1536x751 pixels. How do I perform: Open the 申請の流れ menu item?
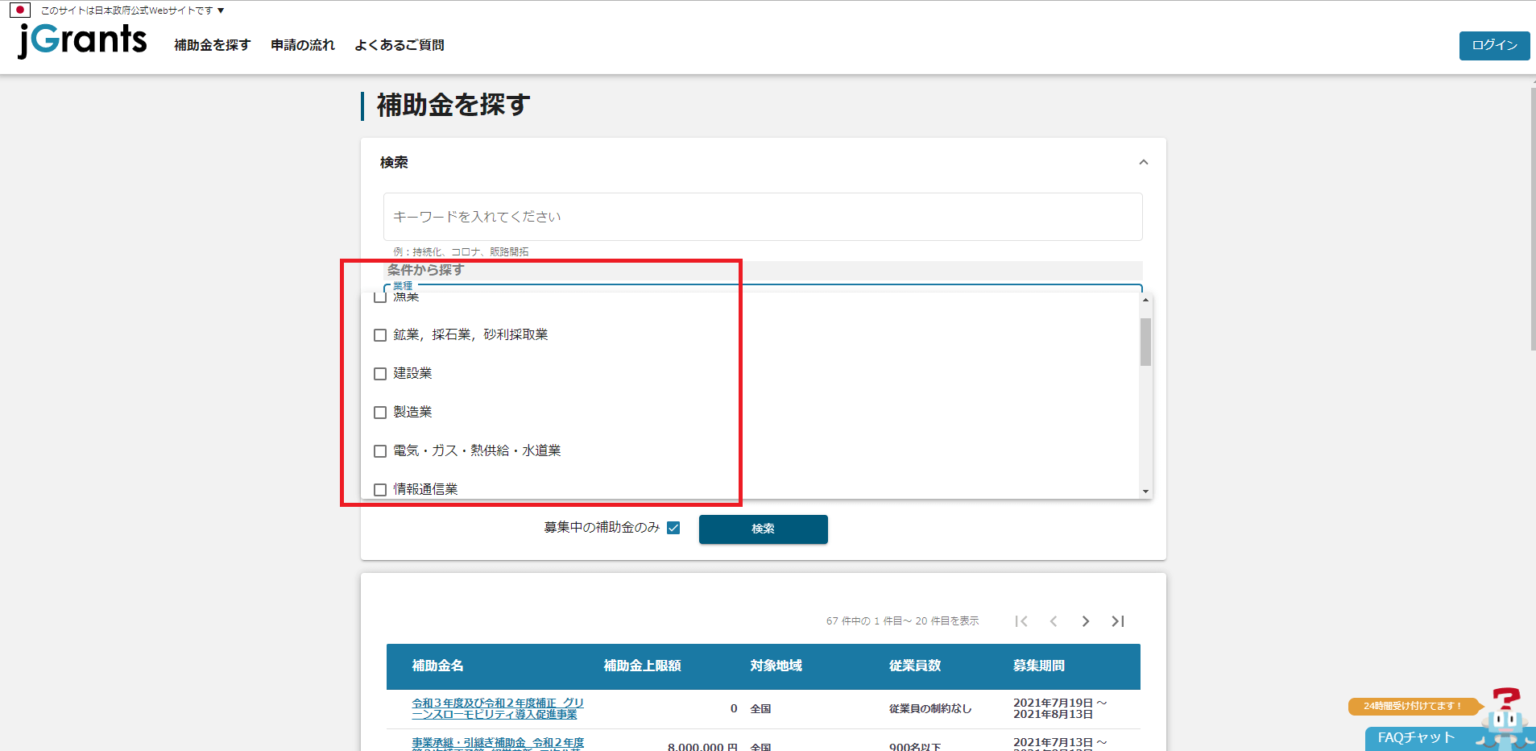(302, 45)
